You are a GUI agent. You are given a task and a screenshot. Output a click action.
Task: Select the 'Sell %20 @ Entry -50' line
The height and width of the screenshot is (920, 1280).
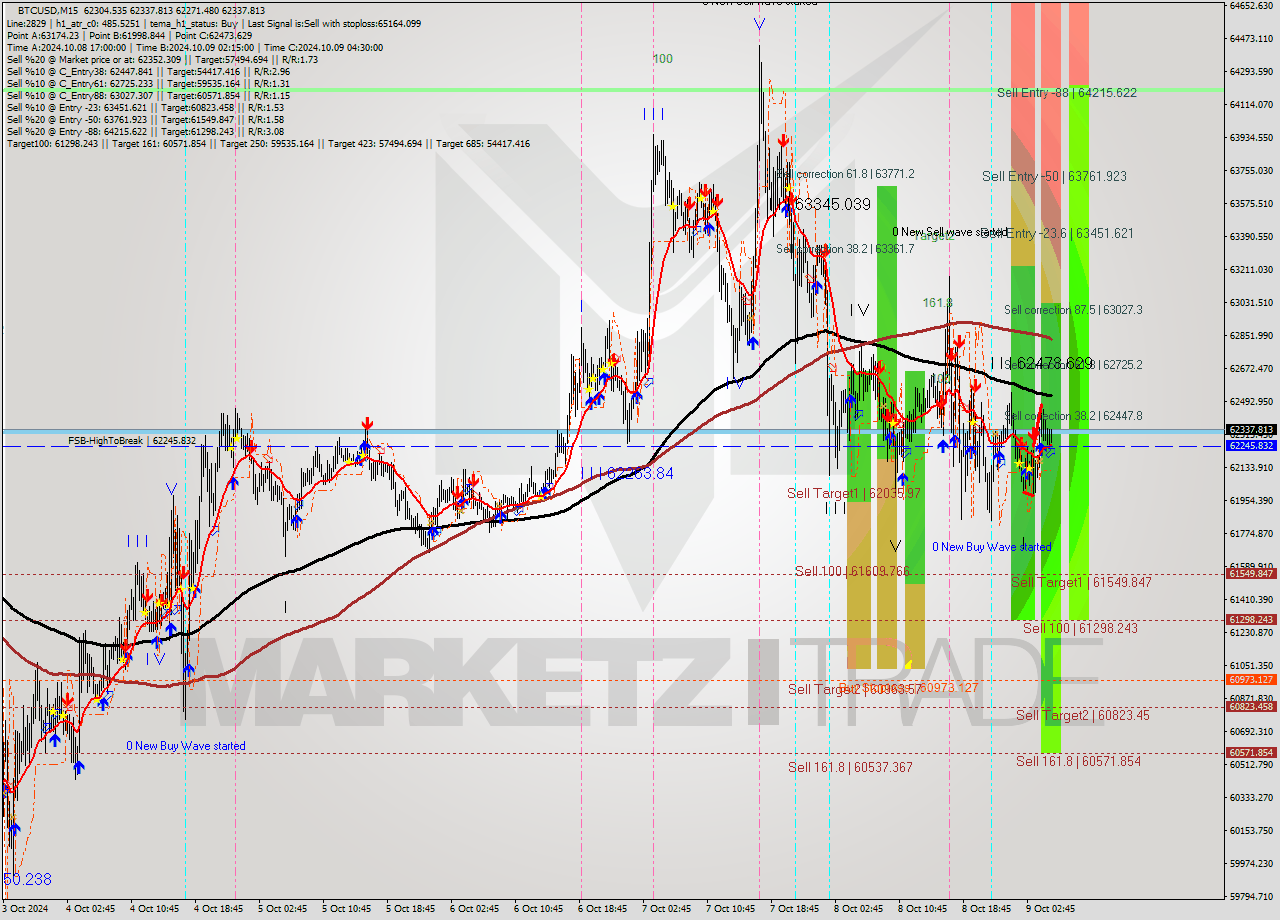click(145, 119)
